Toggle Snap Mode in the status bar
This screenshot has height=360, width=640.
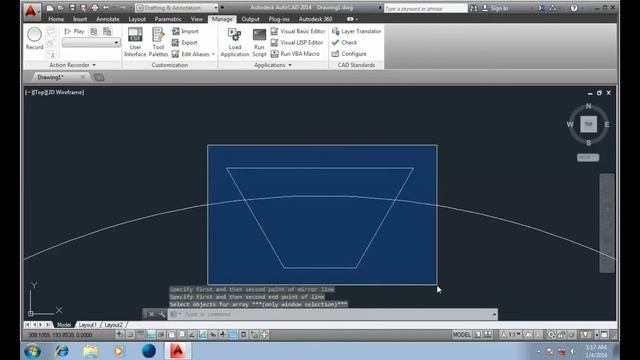[130, 335]
